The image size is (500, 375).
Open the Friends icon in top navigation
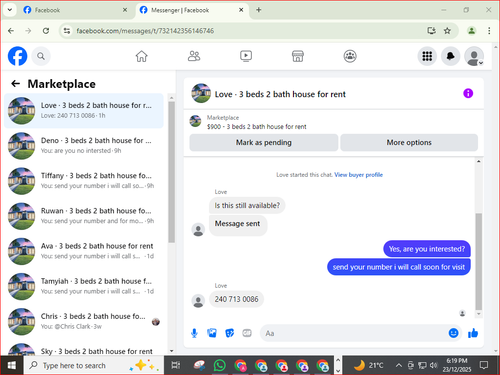click(x=194, y=56)
